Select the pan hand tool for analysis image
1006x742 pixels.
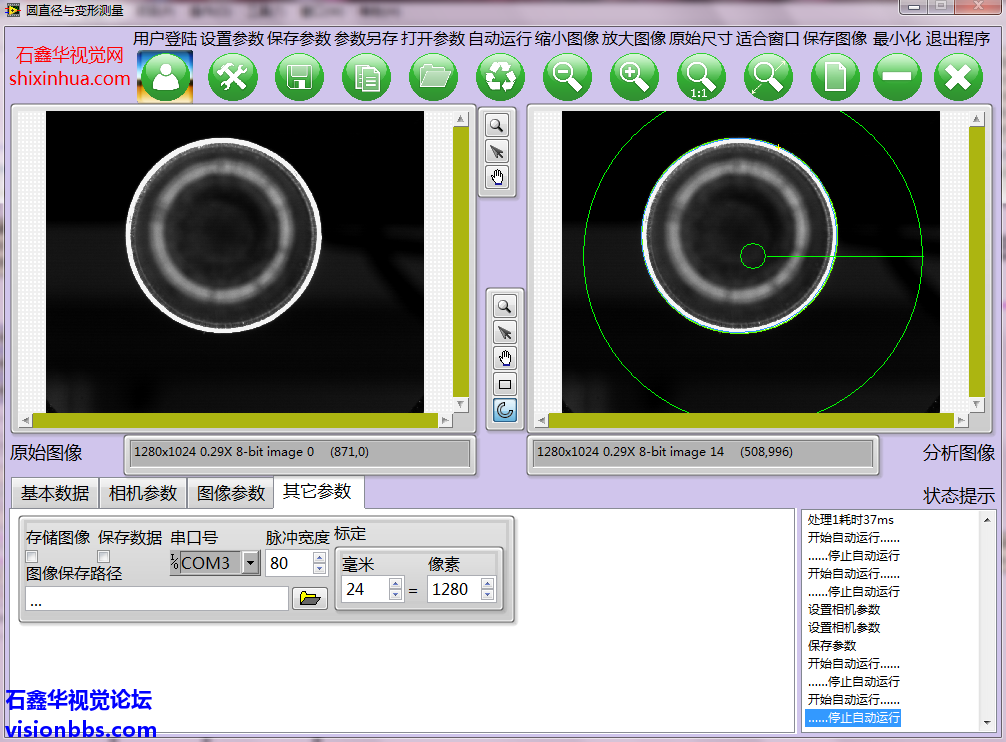coord(505,358)
